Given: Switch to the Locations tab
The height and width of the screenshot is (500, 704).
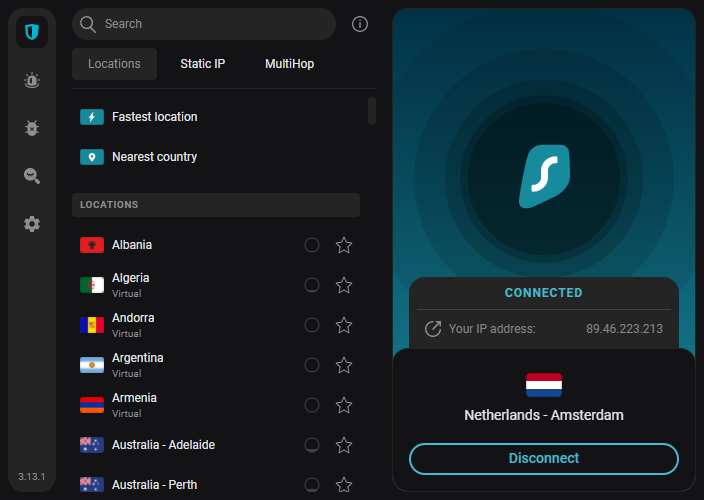Looking at the screenshot, I should [x=114, y=64].
